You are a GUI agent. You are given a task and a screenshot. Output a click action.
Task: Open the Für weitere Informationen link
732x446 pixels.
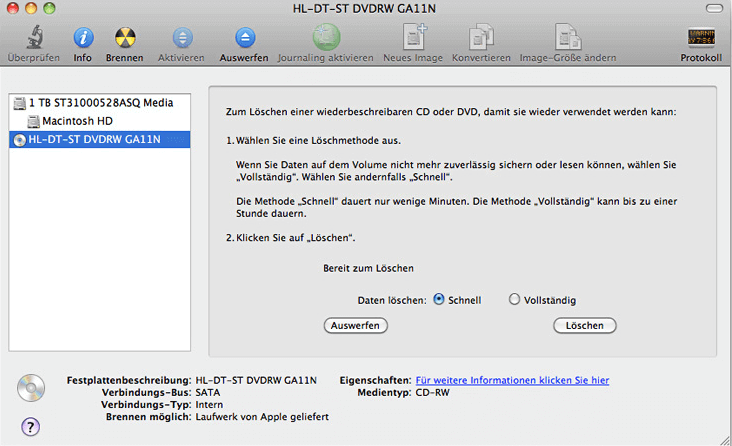point(512,380)
